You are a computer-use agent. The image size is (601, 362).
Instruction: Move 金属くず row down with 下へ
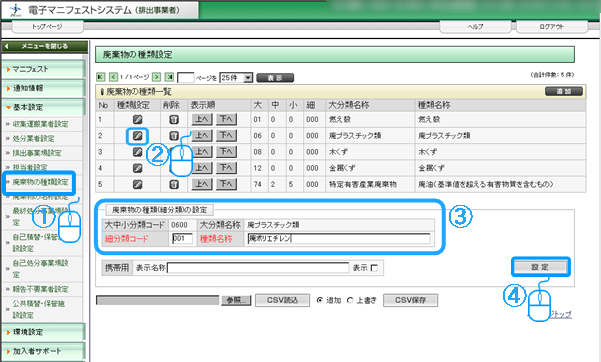pos(226,168)
